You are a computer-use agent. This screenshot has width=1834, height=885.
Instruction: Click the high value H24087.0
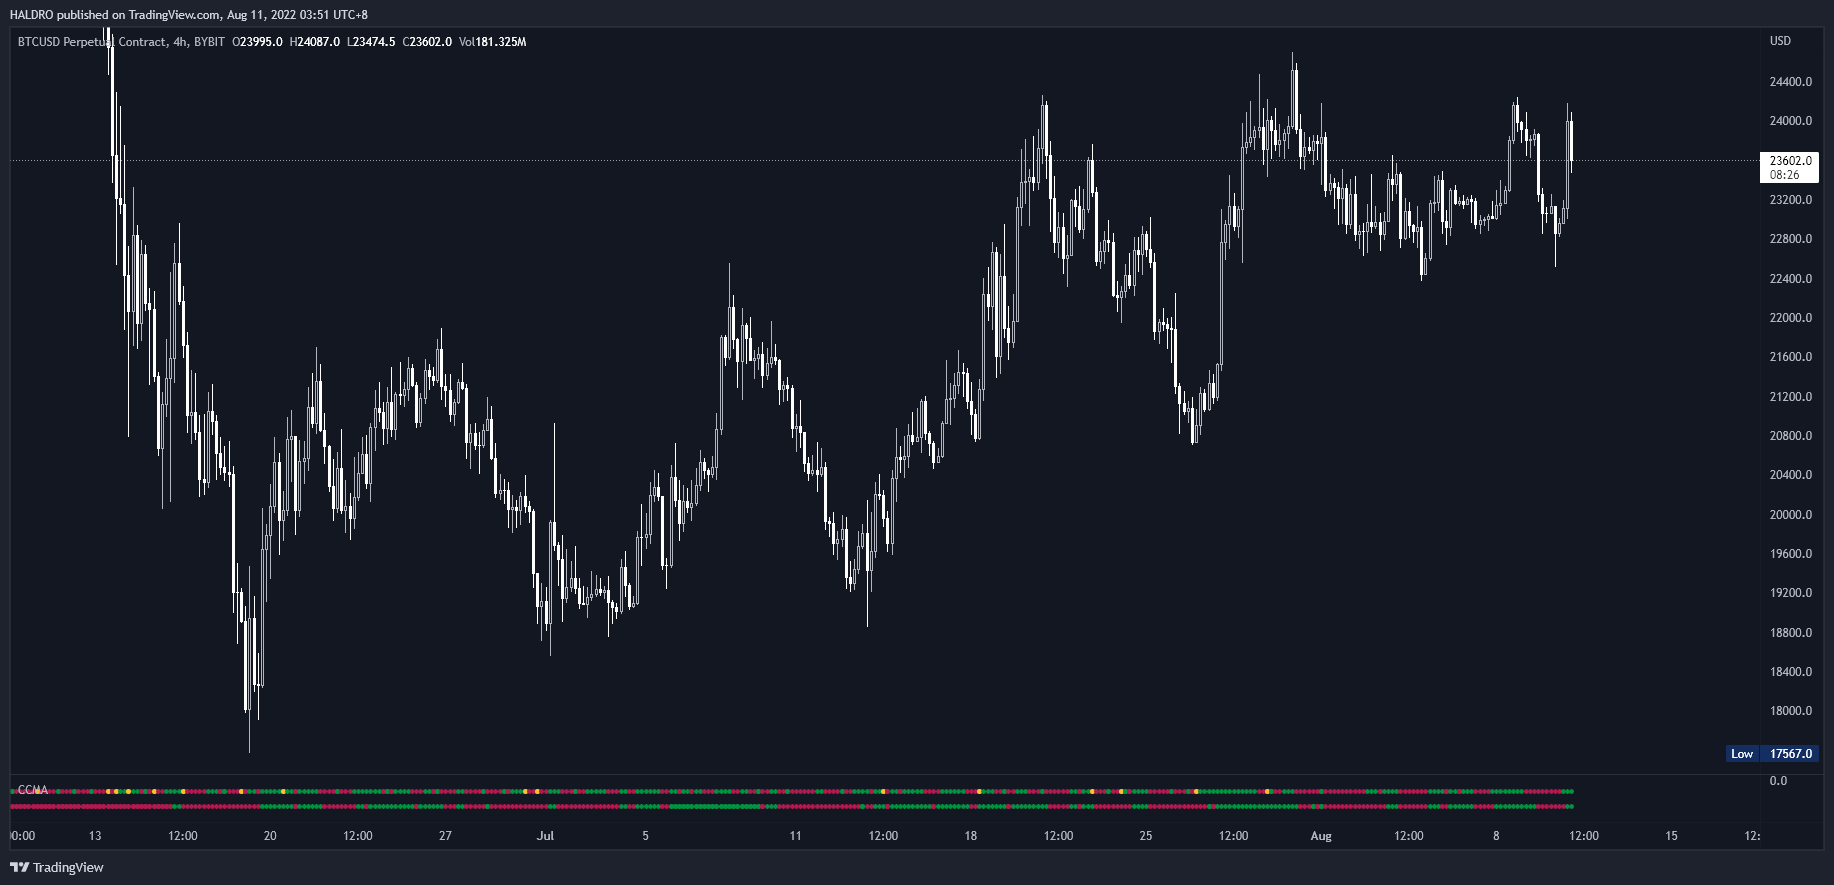click(314, 42)
